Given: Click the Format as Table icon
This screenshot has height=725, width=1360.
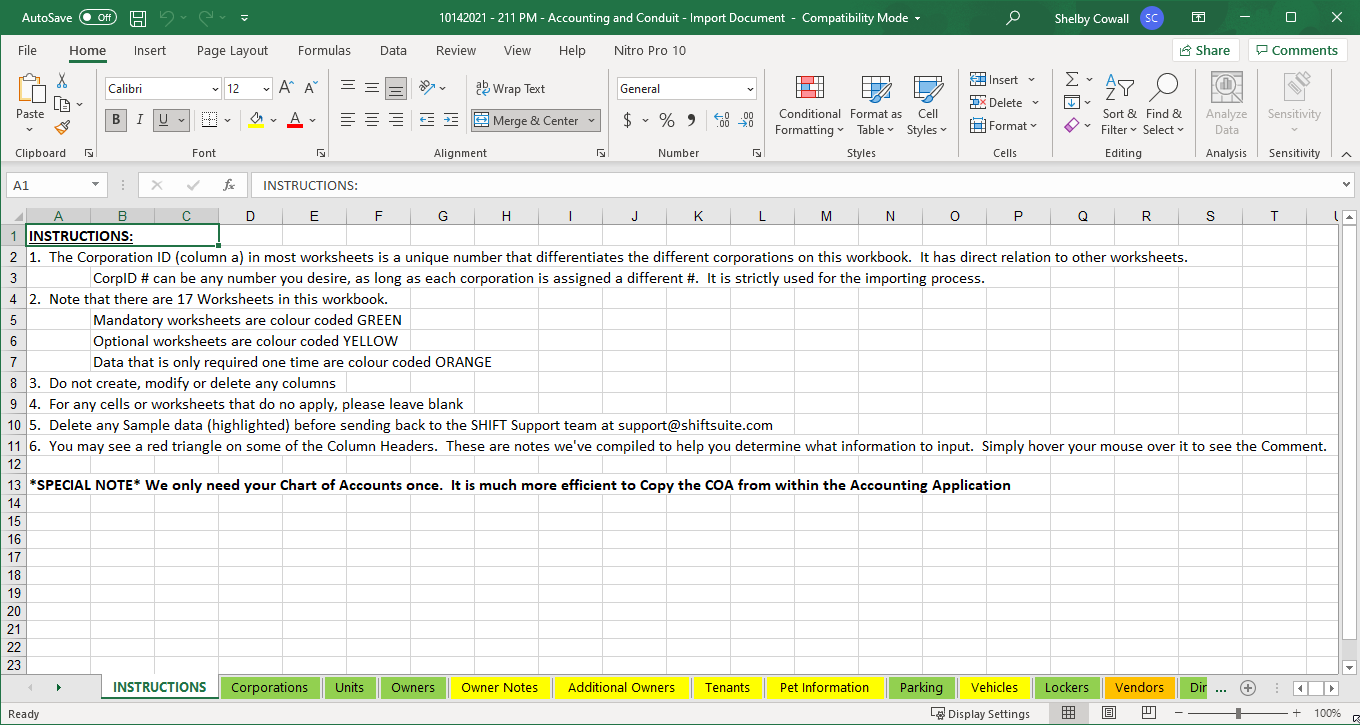Looking at the screenshot, I should pyautogui.click(x=875, y=105).
